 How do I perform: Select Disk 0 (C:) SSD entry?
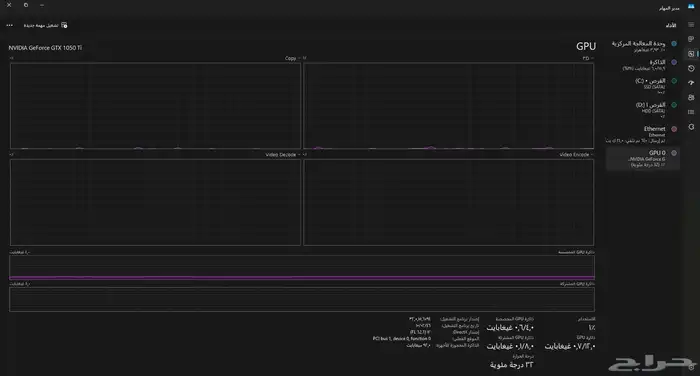click(x=643, y=86)
